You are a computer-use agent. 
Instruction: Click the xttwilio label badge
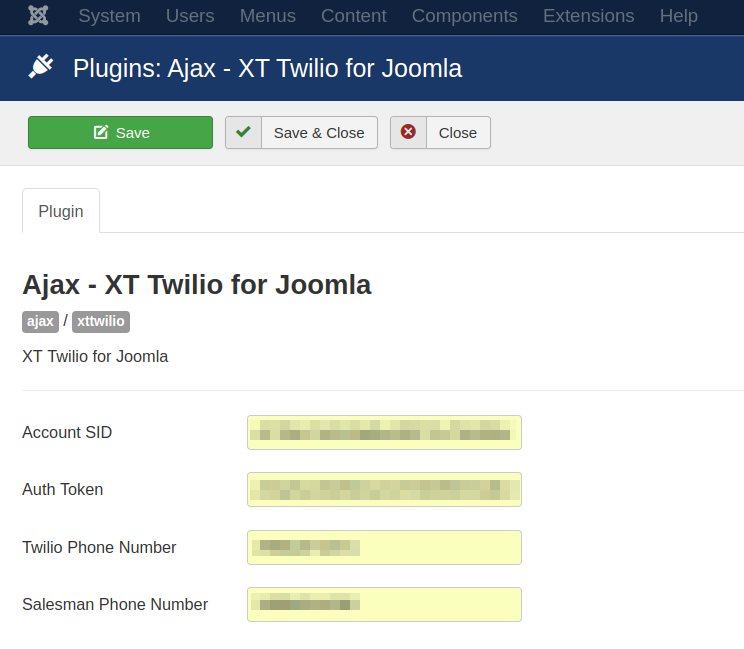pos(101,322)
